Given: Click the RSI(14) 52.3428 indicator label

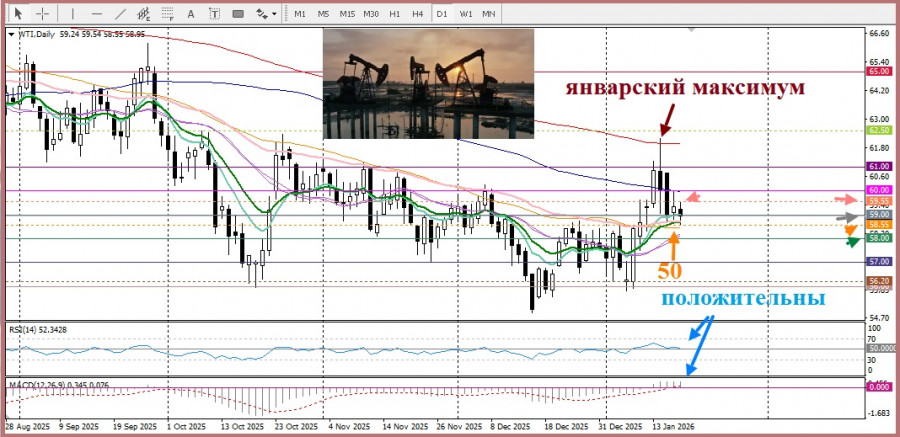Looking at the screenshot, I should [38, 330].
